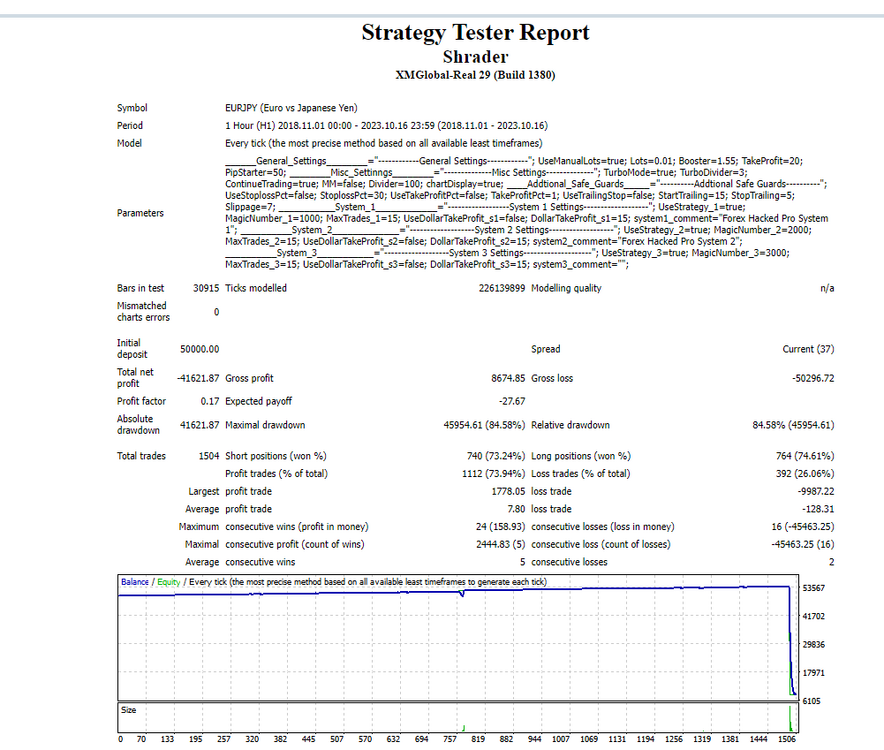Select the EURJPY (Euro vs Japanese Yen) value

coord(291,108)
